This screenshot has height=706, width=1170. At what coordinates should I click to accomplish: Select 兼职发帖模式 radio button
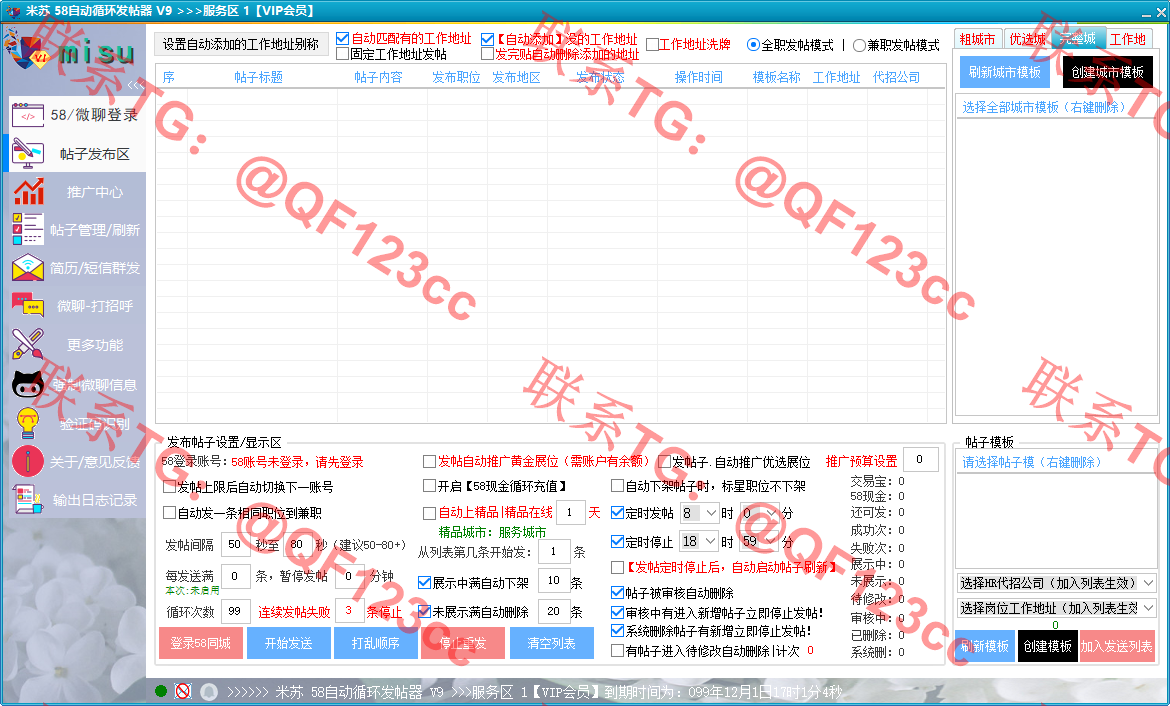click(x=859, y=45)
